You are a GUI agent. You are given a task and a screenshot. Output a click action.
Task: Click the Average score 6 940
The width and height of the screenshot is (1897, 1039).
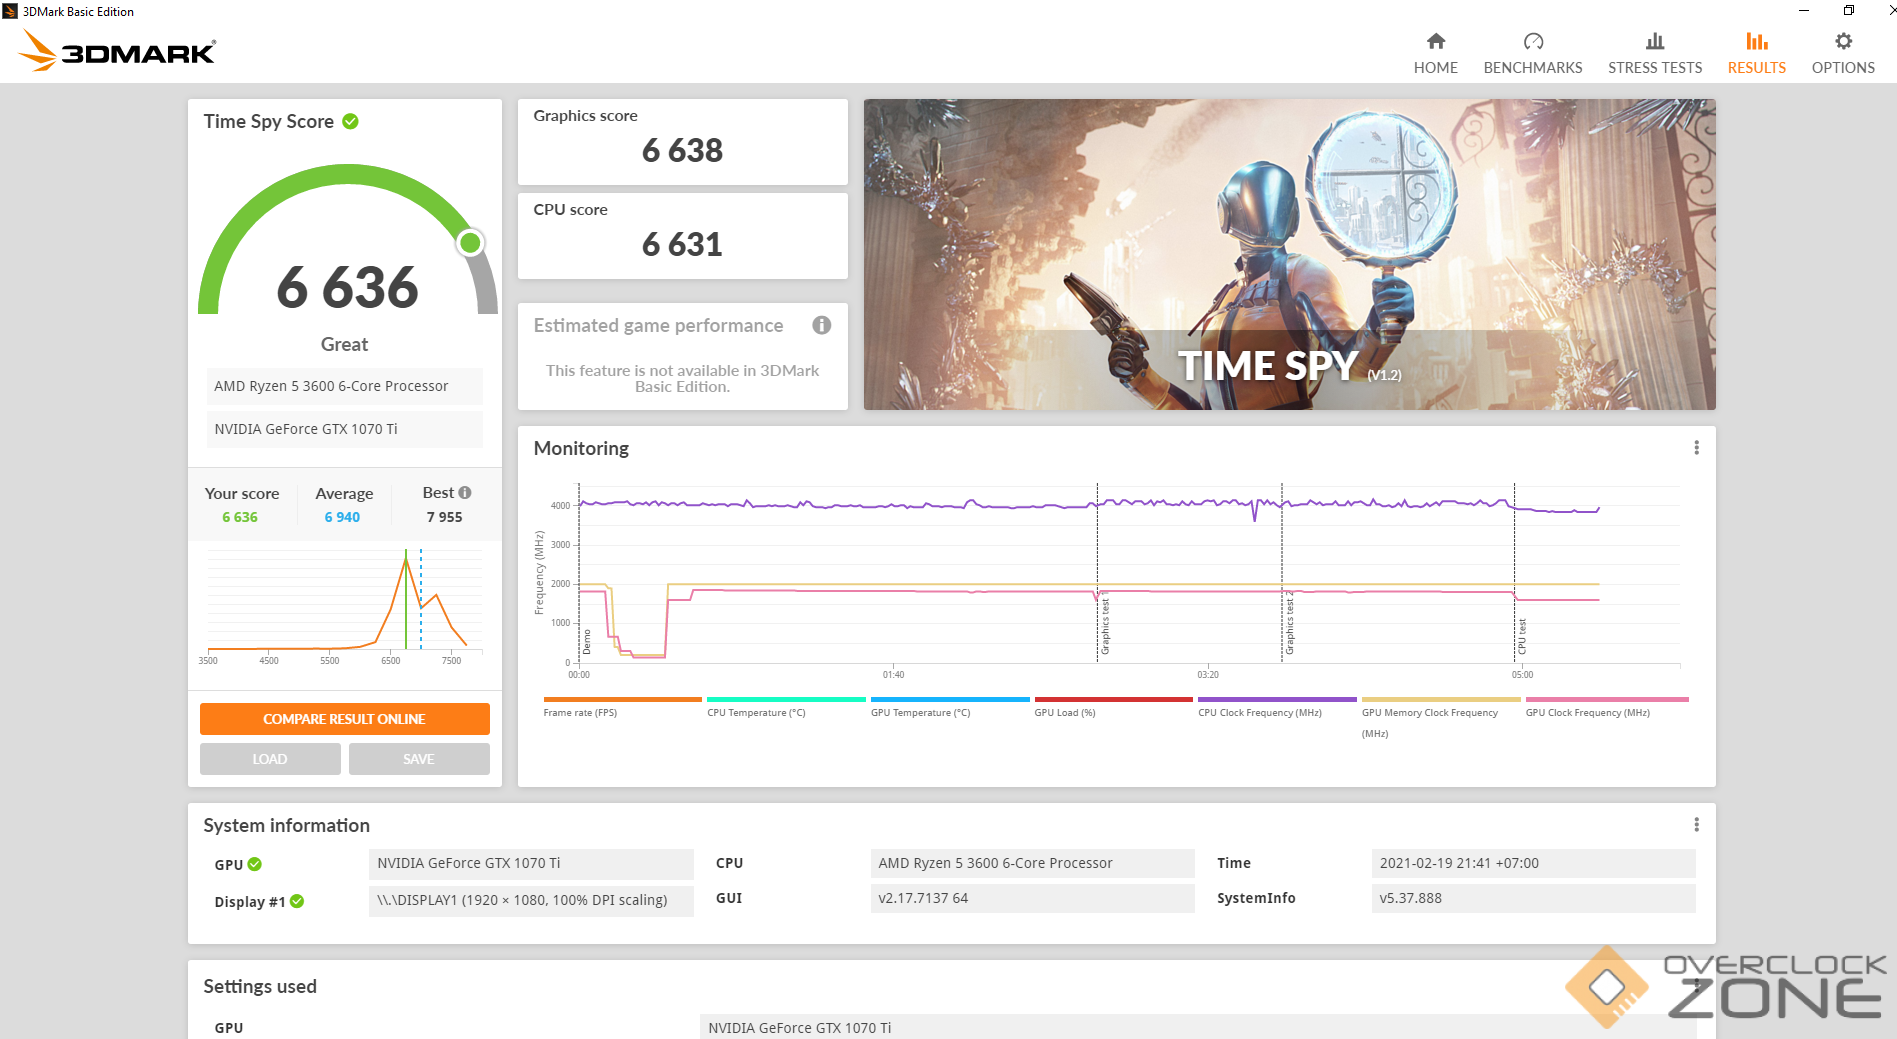pyautogui.click(x=342, y=517)
